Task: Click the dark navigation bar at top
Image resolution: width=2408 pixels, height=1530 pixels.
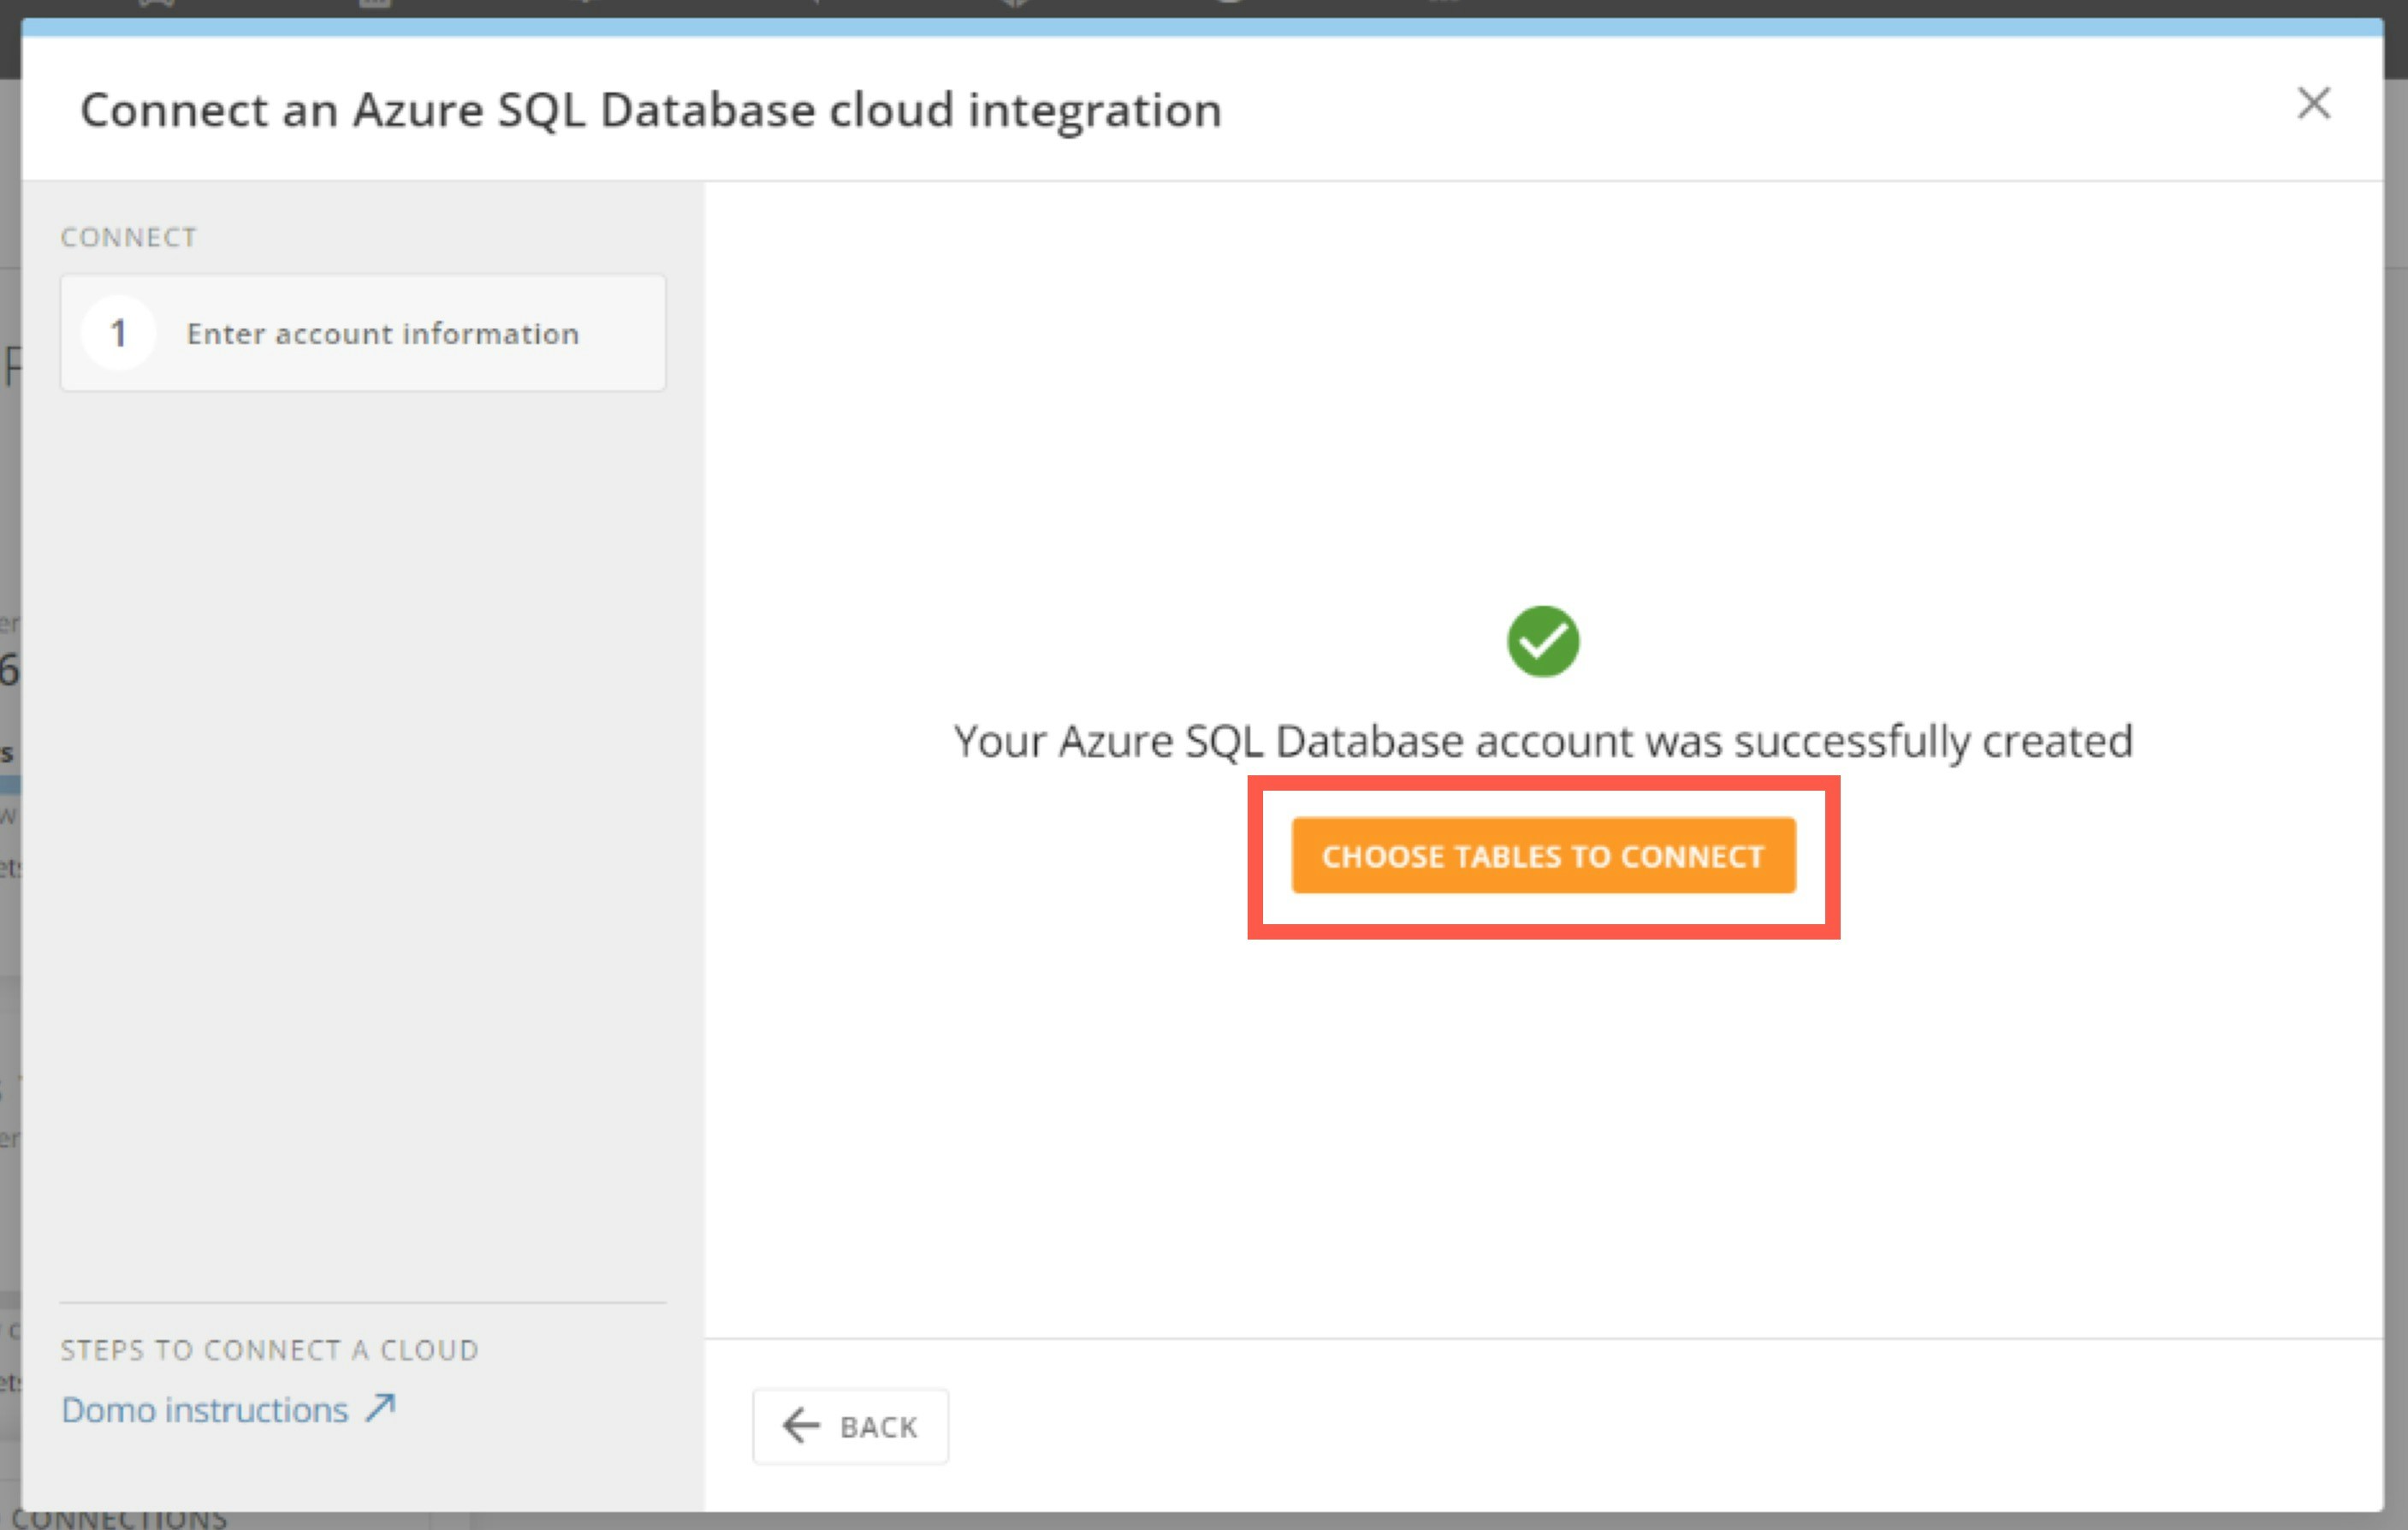Action: pyautogui.click(x=1800, y=7)
